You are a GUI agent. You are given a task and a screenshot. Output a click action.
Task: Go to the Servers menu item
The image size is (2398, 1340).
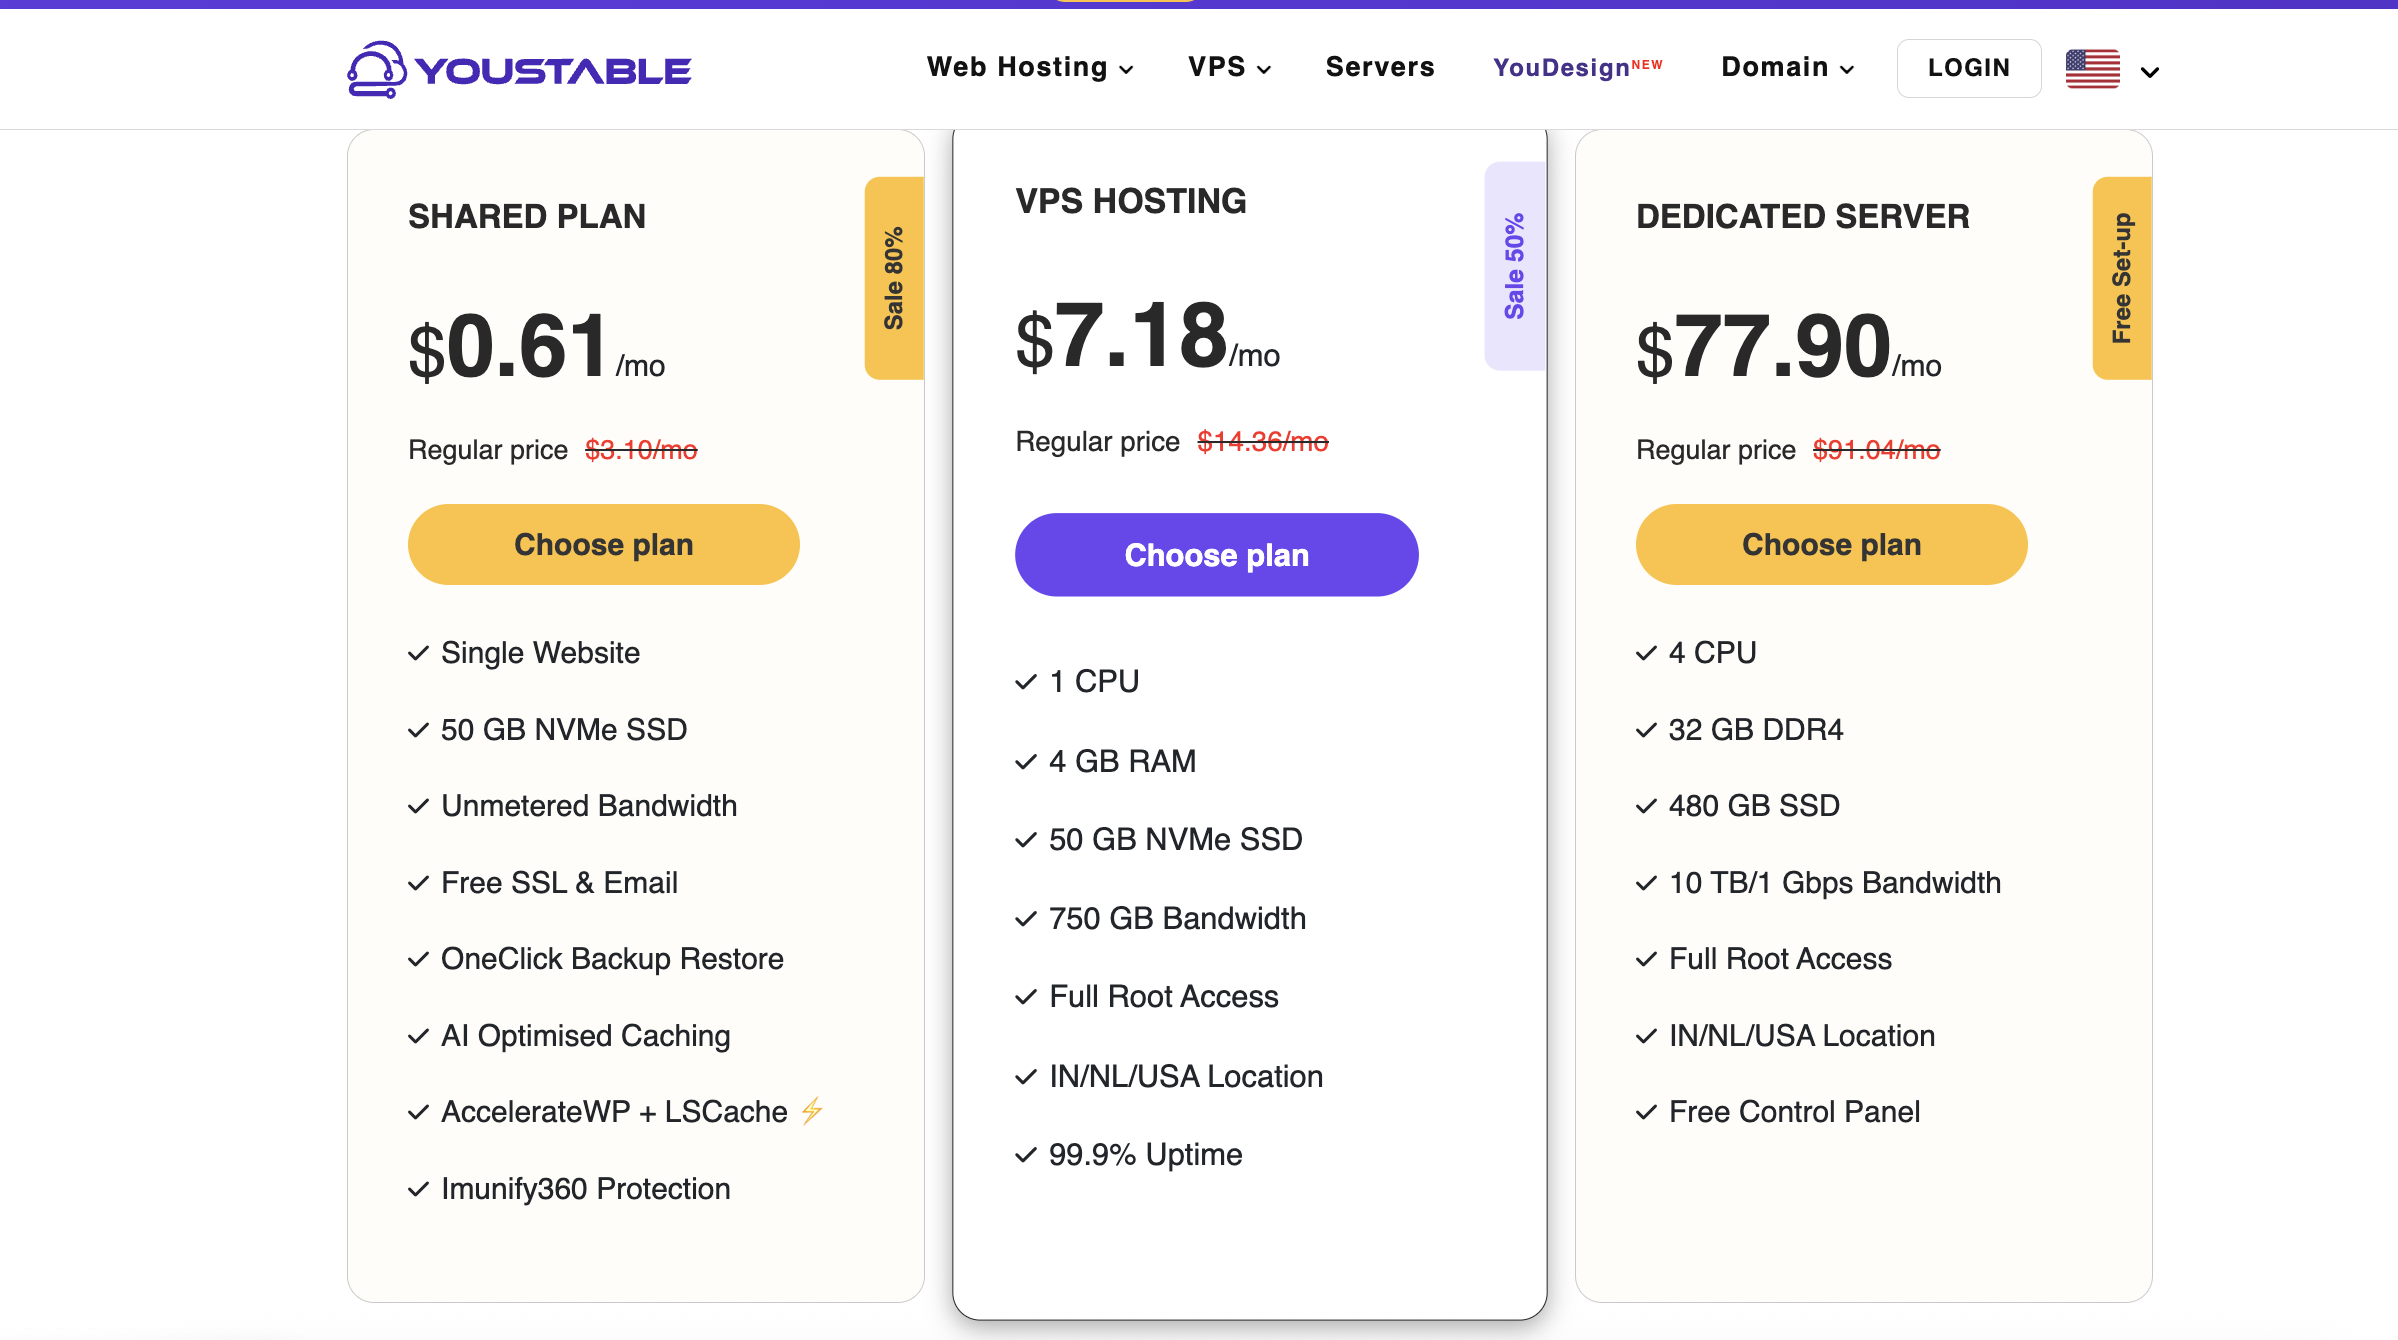1380,67
